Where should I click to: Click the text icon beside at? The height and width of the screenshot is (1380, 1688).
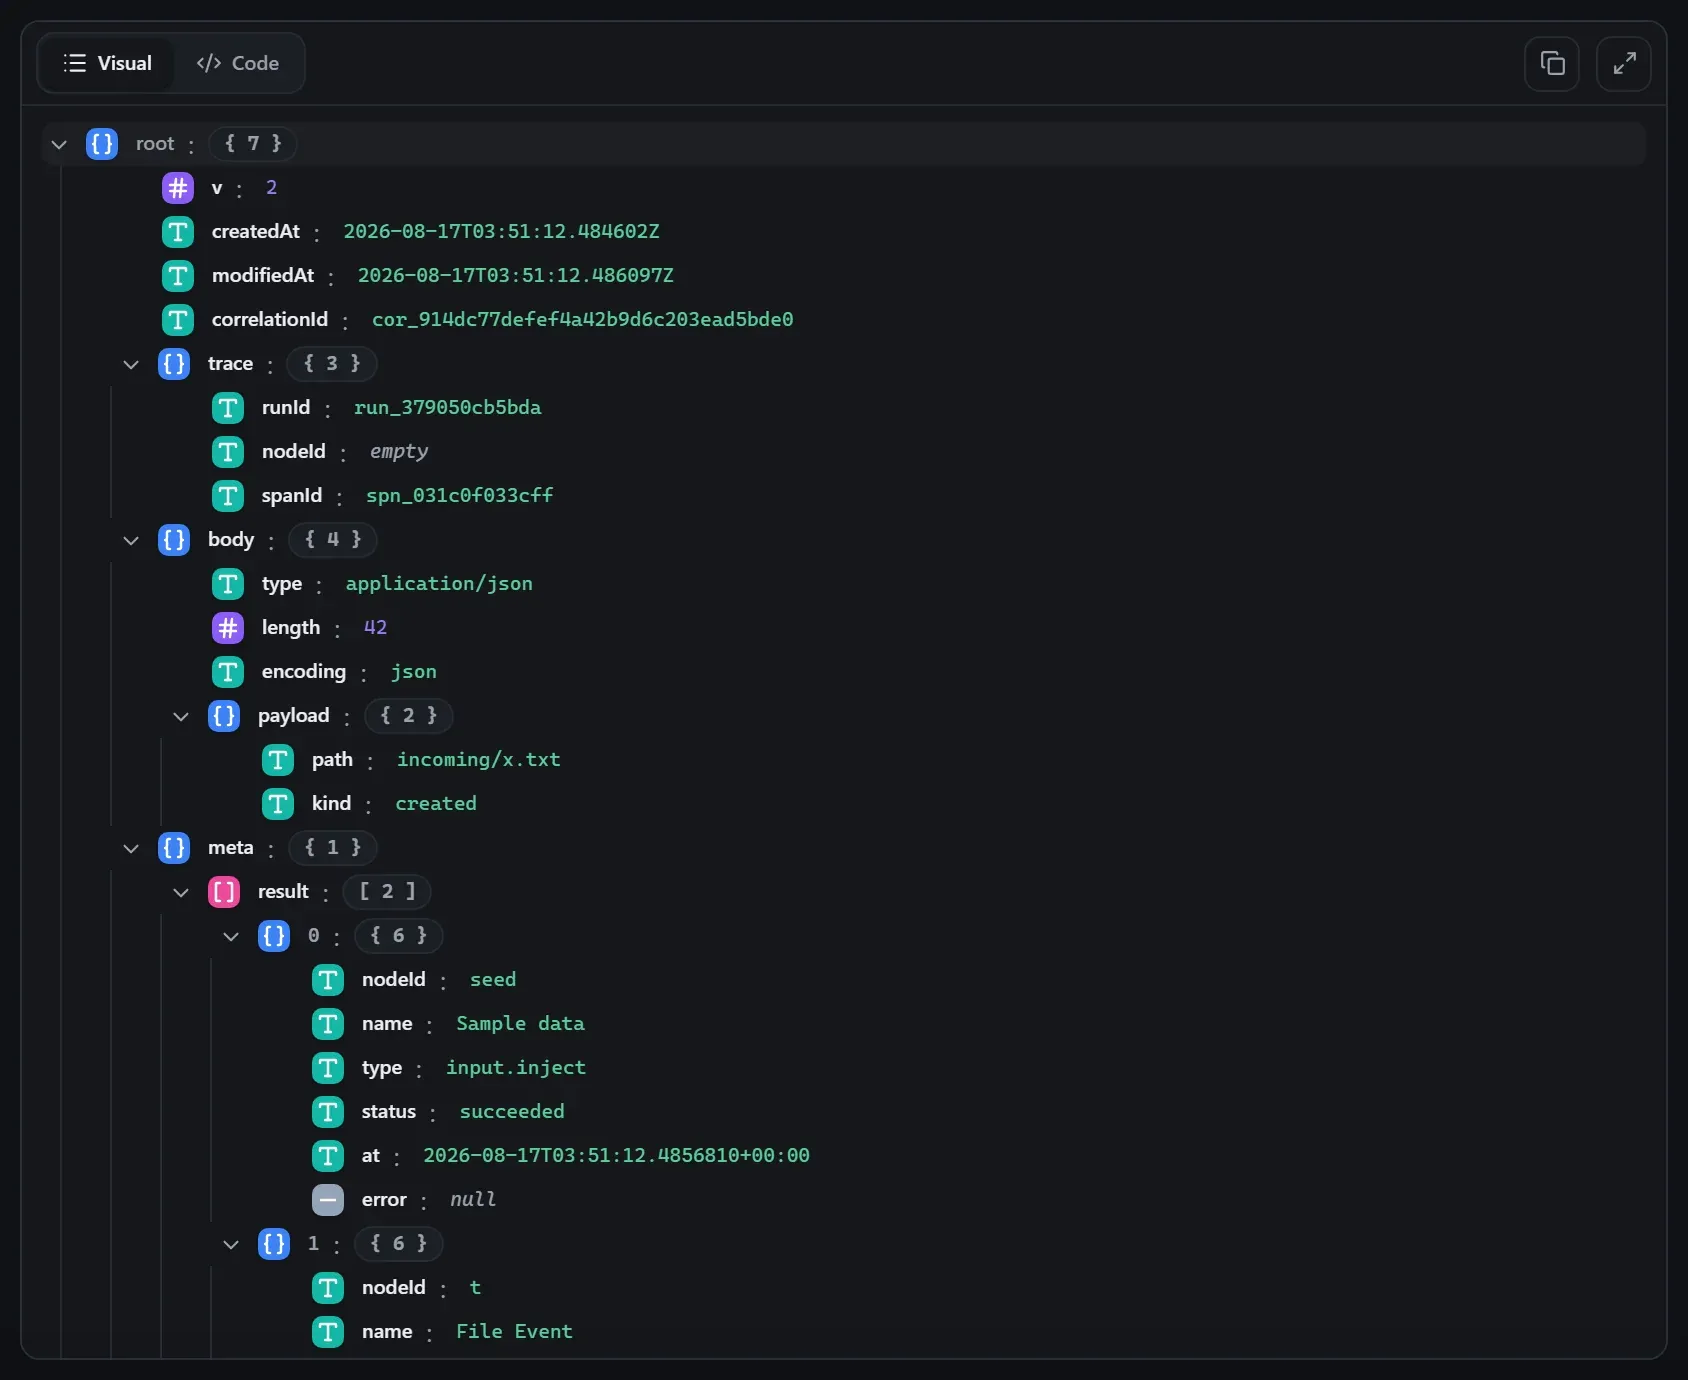coord(328,1156)
